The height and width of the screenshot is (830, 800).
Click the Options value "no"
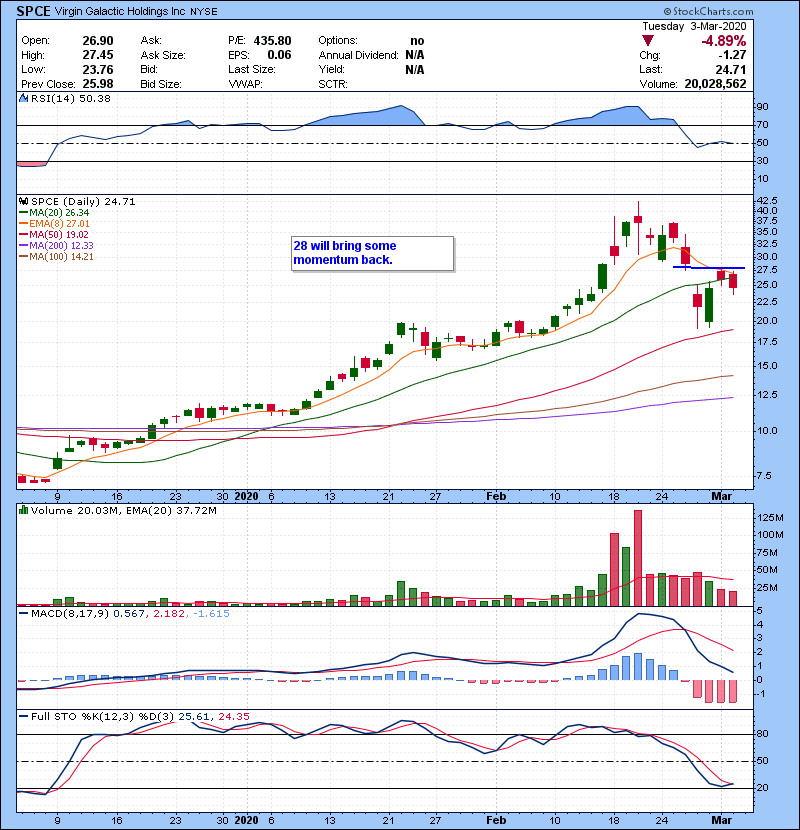pyautogui.click(x=417, y=41)
